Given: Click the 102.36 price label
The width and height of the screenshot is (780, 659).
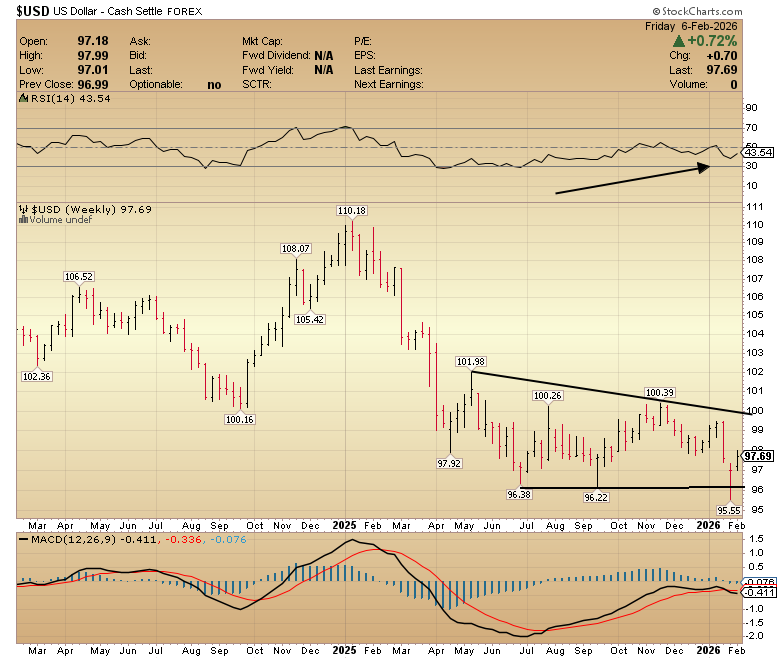Looking at the screenshot, I should click(x=37, y=377).
